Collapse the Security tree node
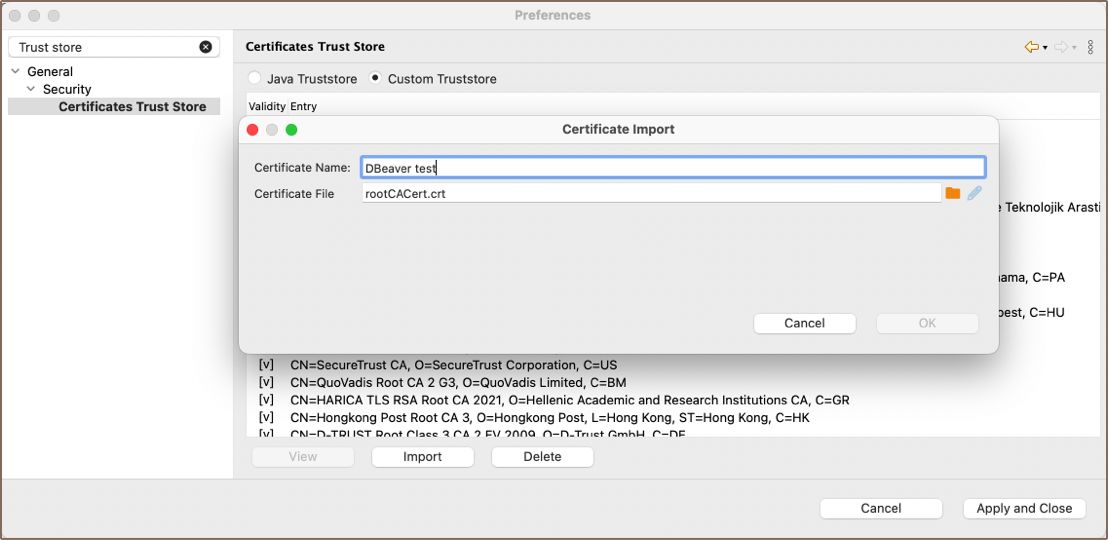Viewport: 1108px width, 540px height. pyautogui.click(x=32, y=90)
